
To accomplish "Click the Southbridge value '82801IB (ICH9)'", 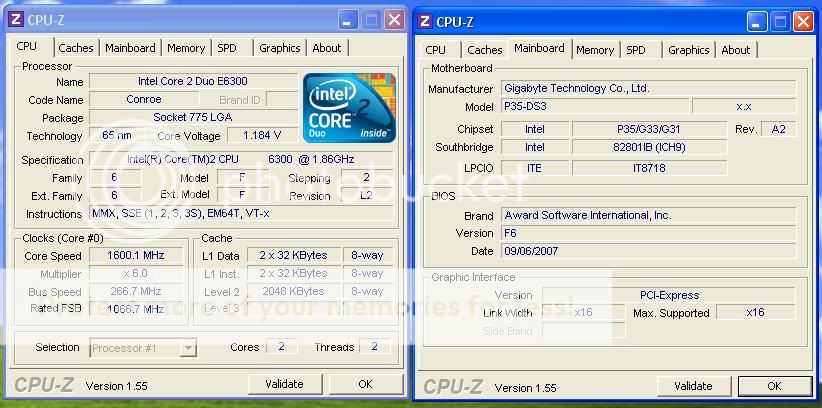I will [x=650, y=147].
